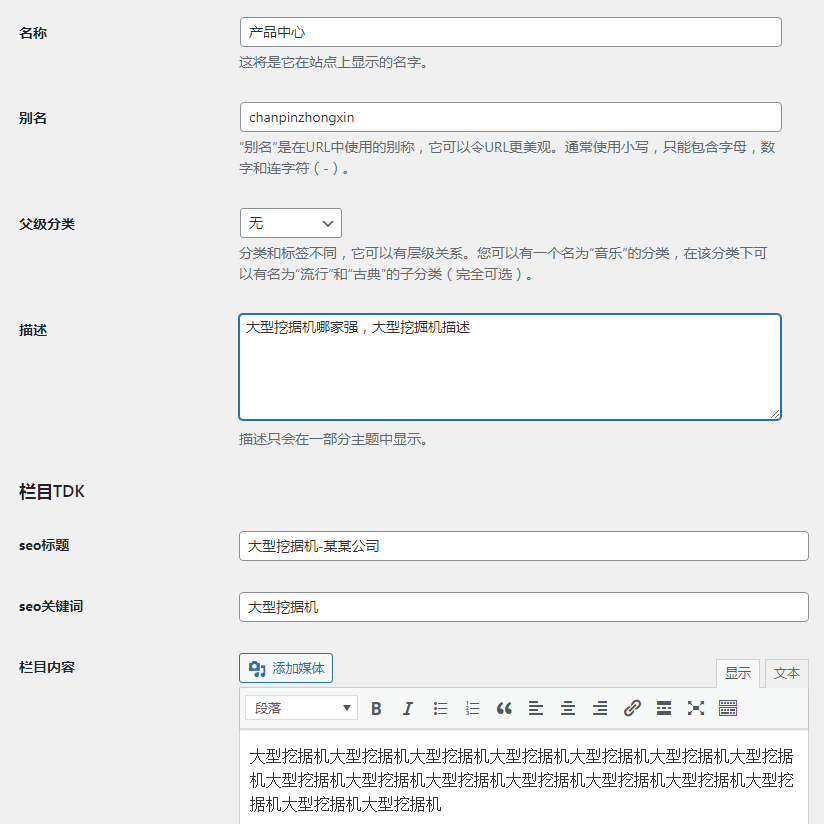Set text alignment to left
The height and width of the screenshot is (824, 824).
tap(536, 708)
